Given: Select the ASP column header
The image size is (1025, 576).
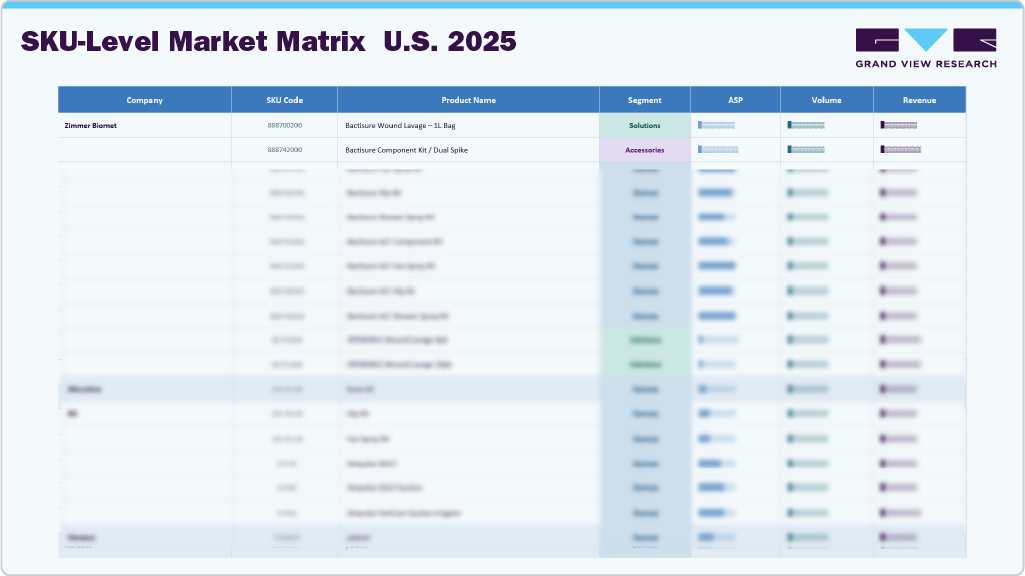Looking at the screenshot, I should pyautogui.click(x=735, y=100).
